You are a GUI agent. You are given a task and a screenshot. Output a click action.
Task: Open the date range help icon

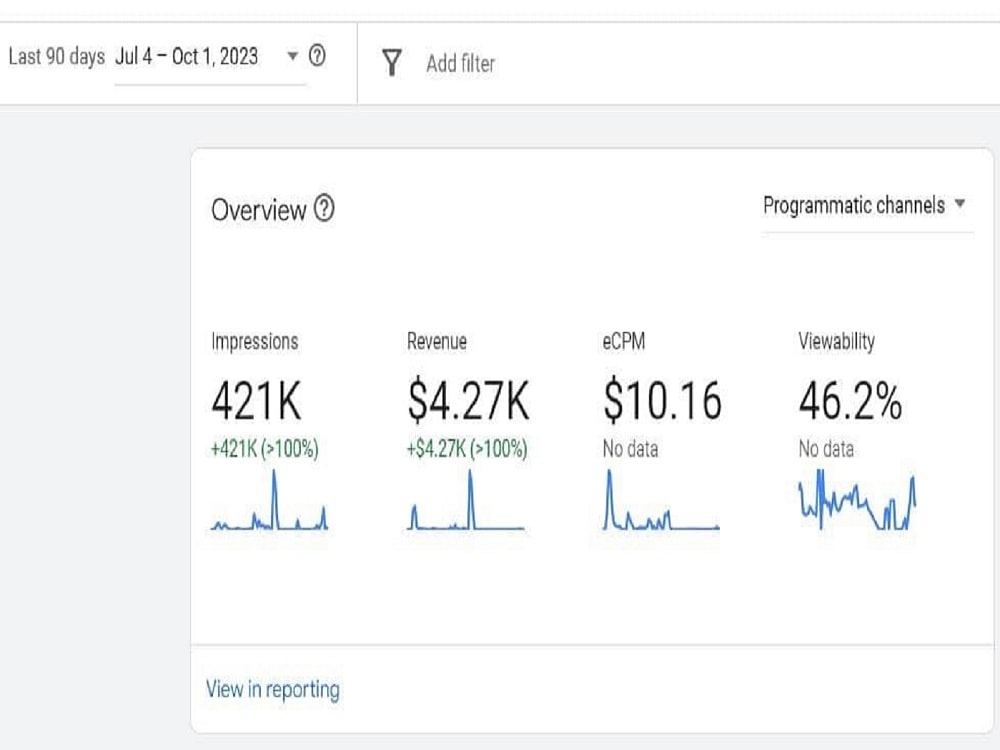tap(317, 56)
